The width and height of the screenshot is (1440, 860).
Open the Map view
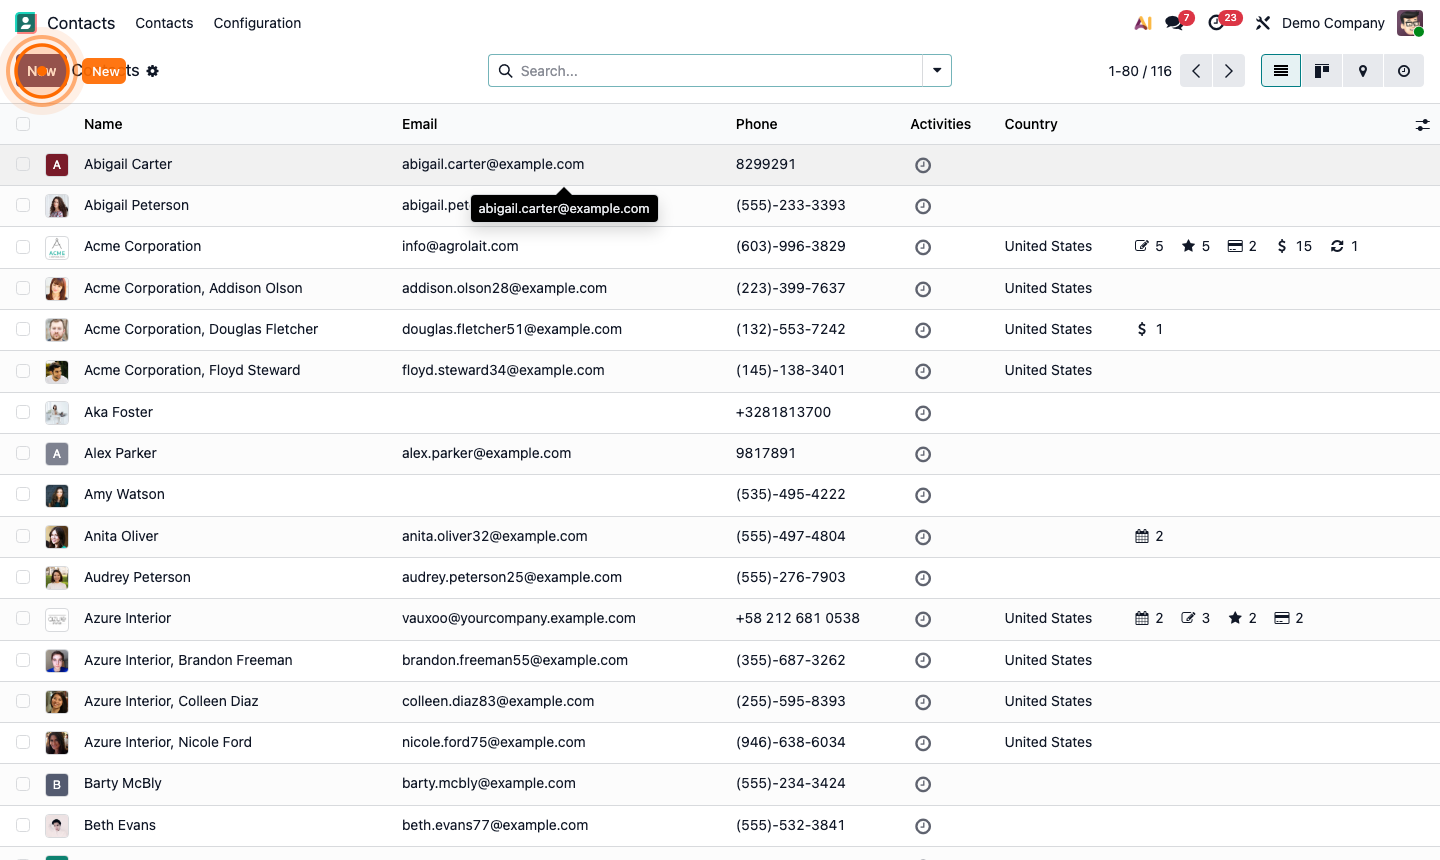coord(1362,71)
